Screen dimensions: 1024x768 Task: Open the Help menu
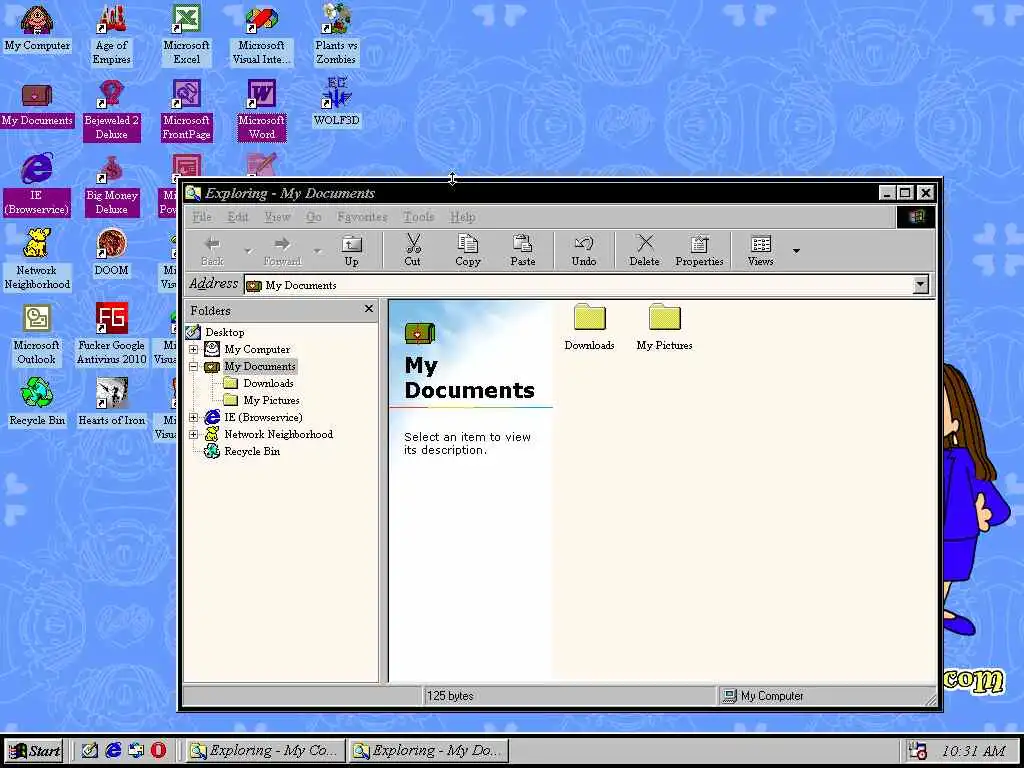pyautogui.click(x=462, y=217)
